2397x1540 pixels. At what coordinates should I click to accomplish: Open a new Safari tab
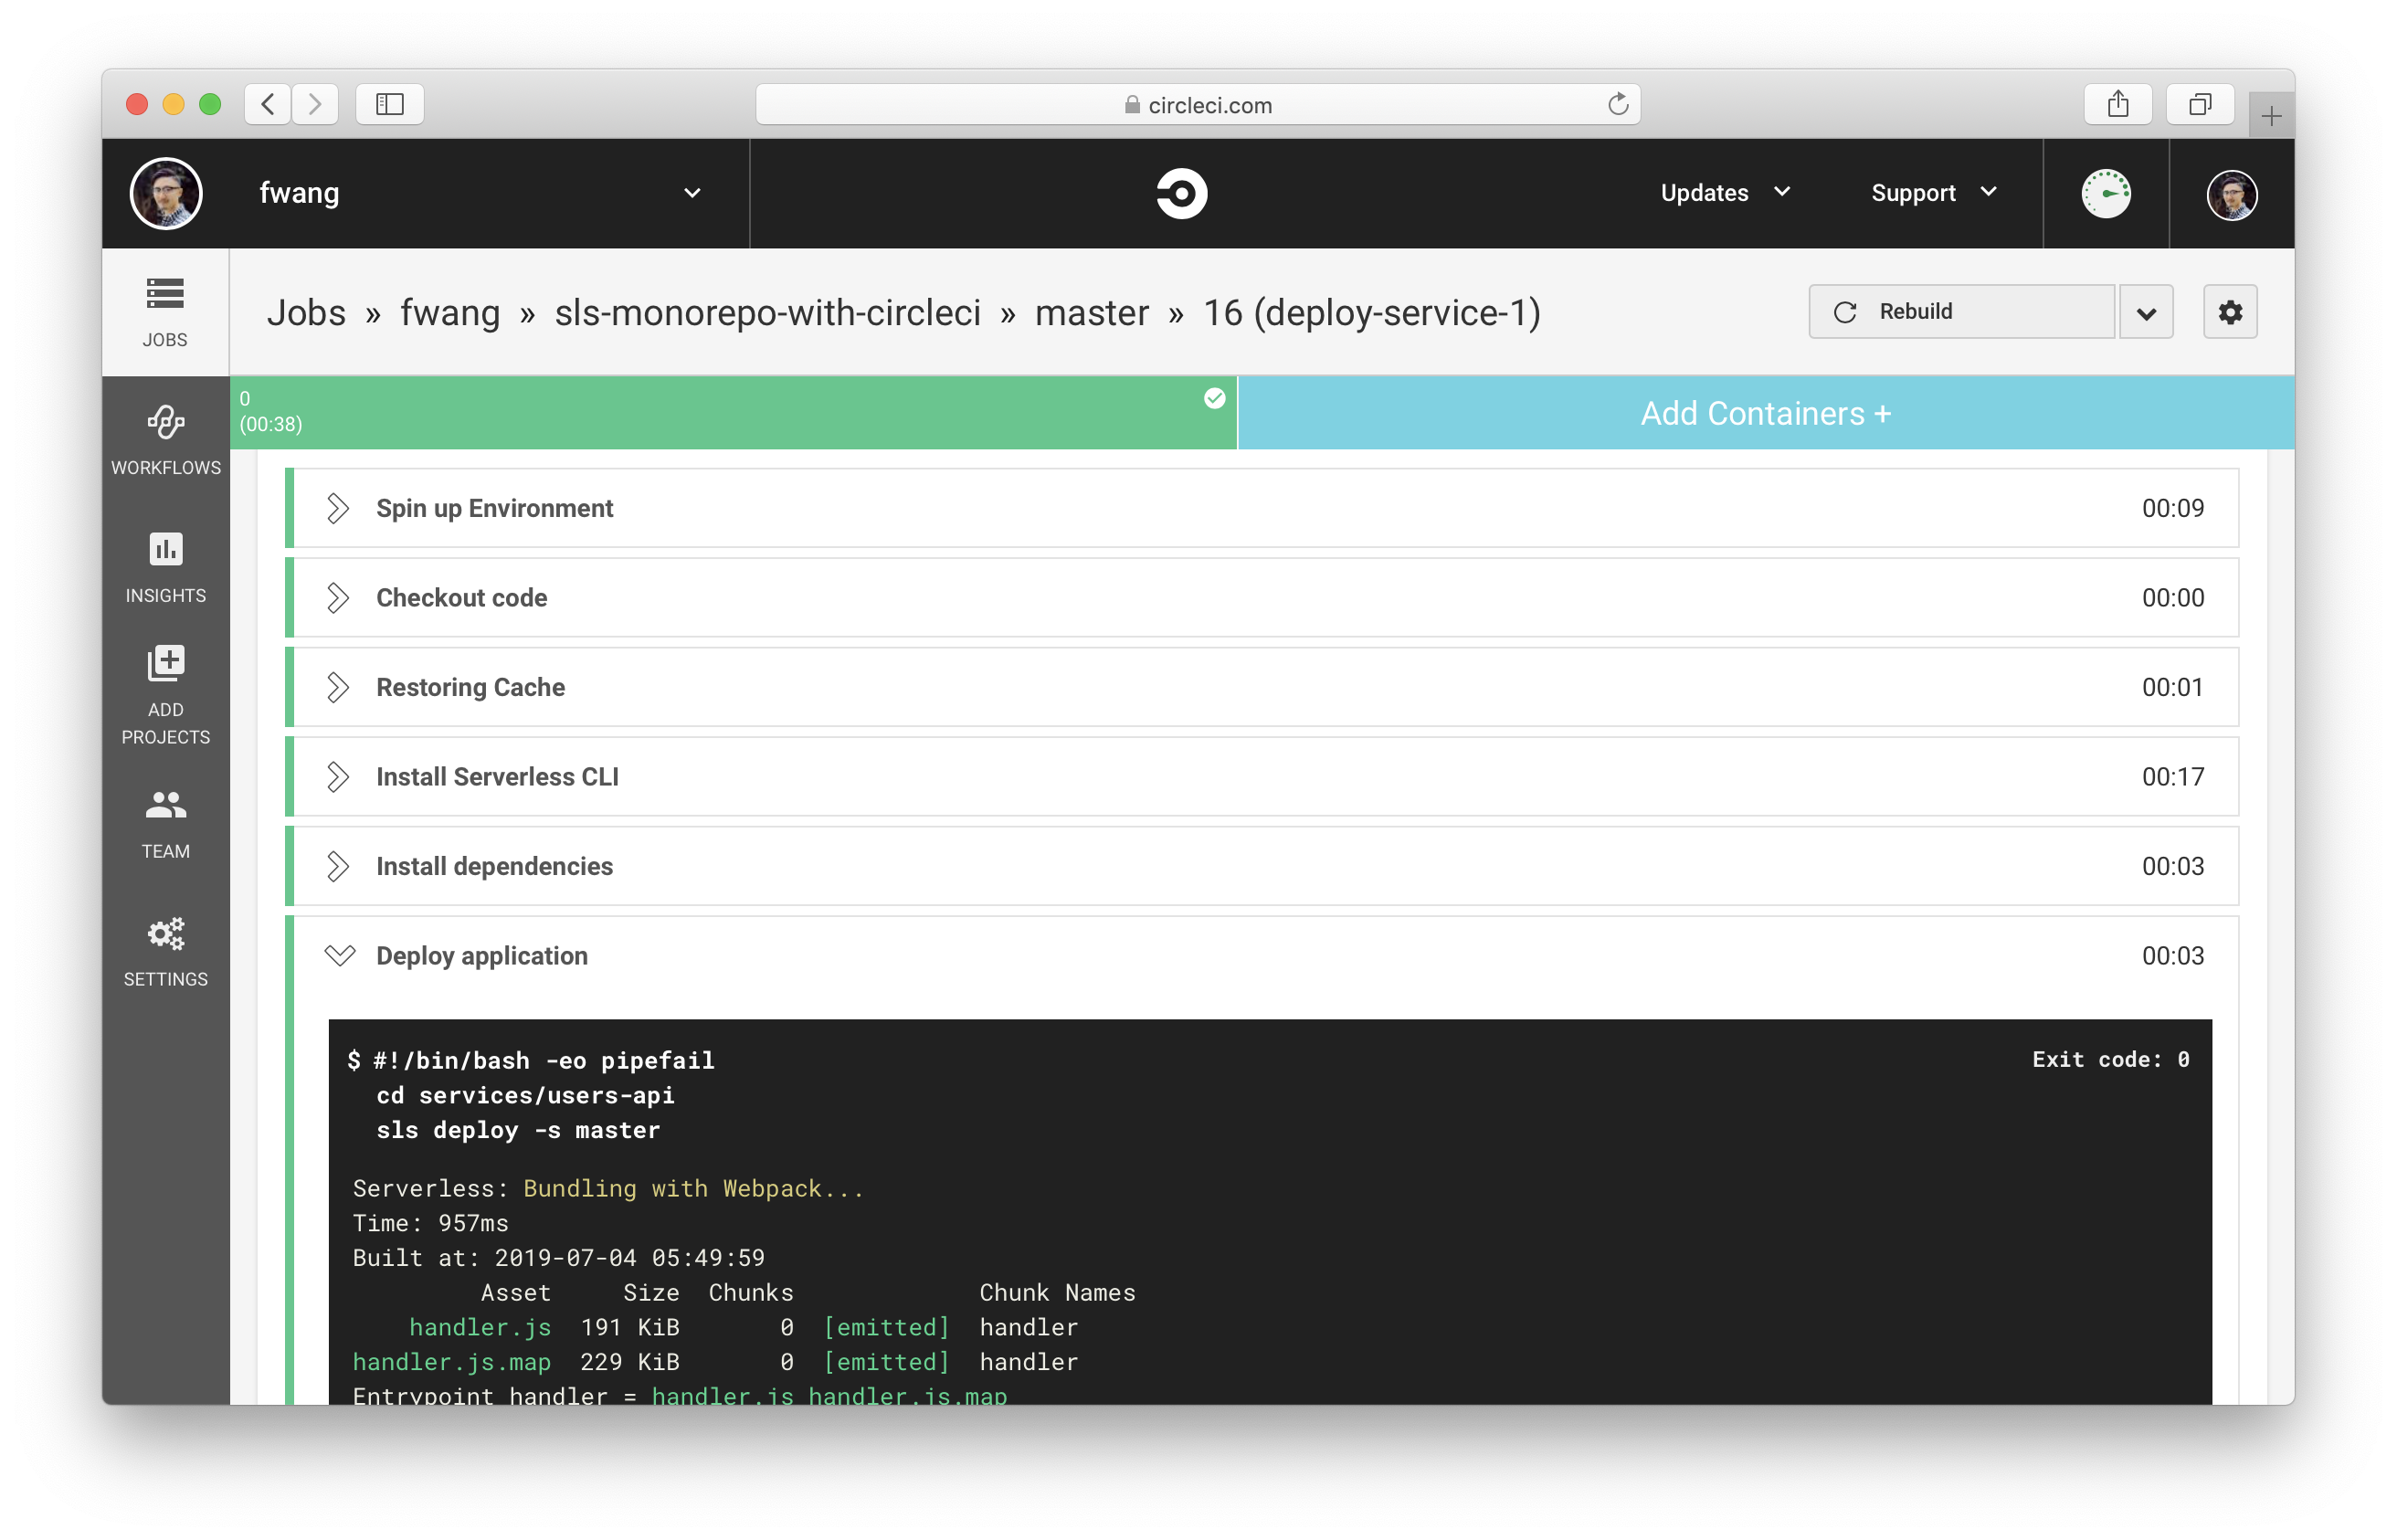click(x=2271, y=116)
